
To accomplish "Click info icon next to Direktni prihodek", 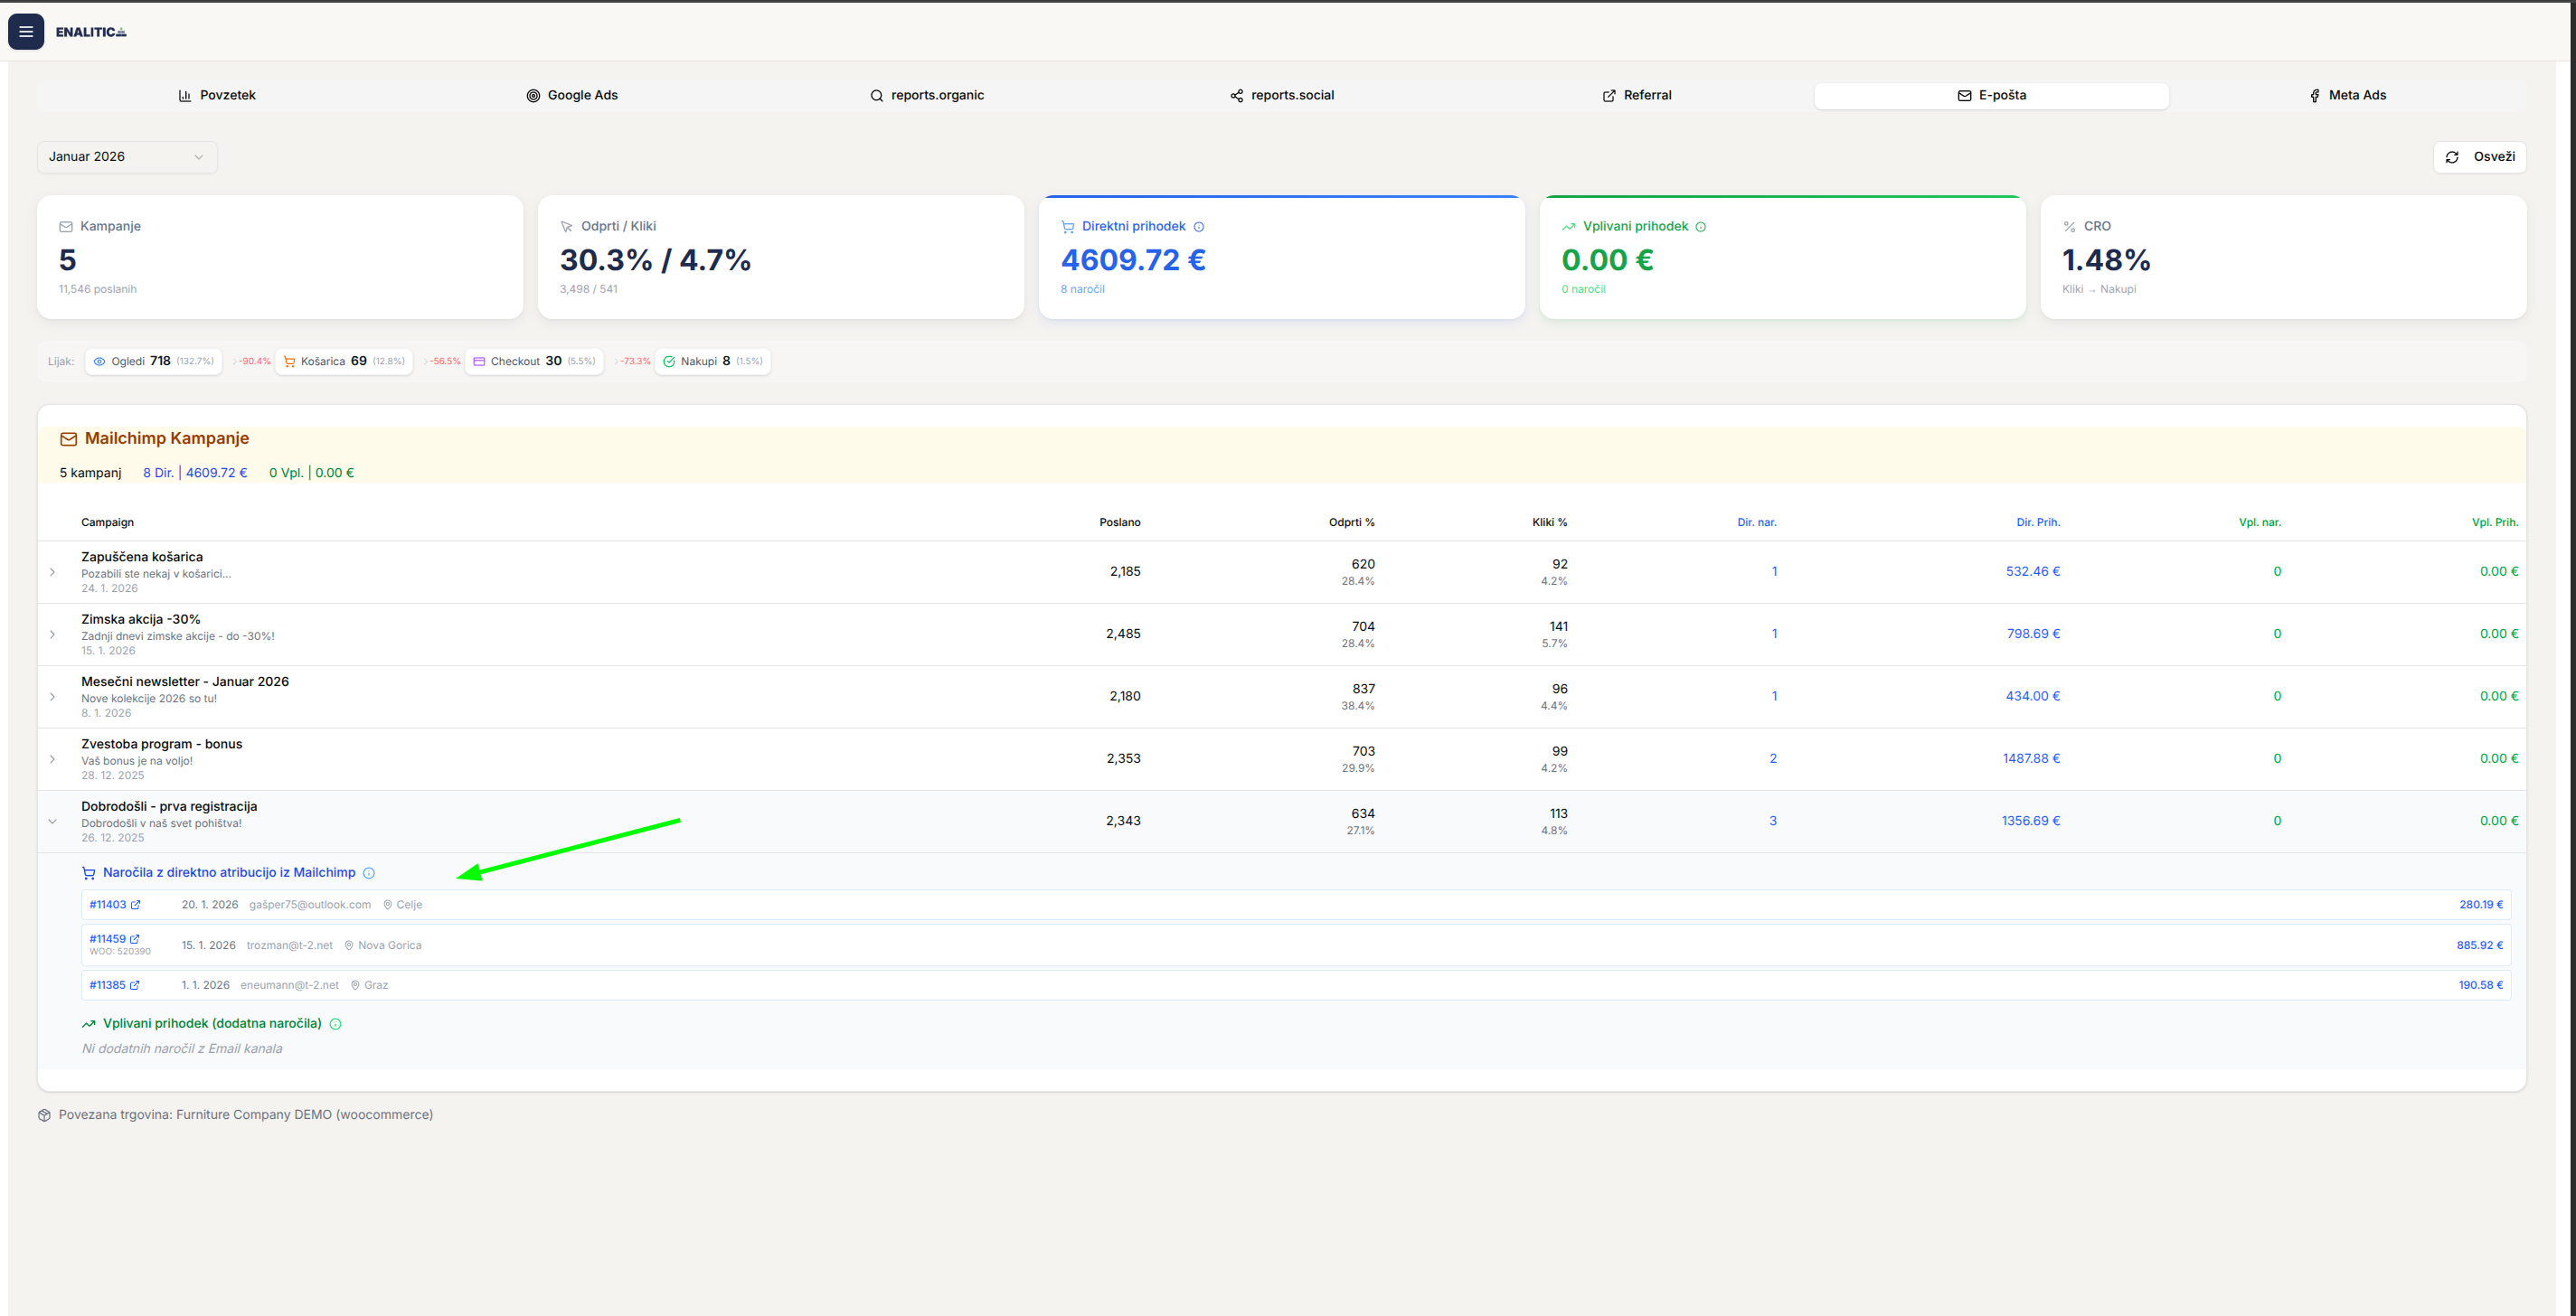I will tap(1198, 227).
